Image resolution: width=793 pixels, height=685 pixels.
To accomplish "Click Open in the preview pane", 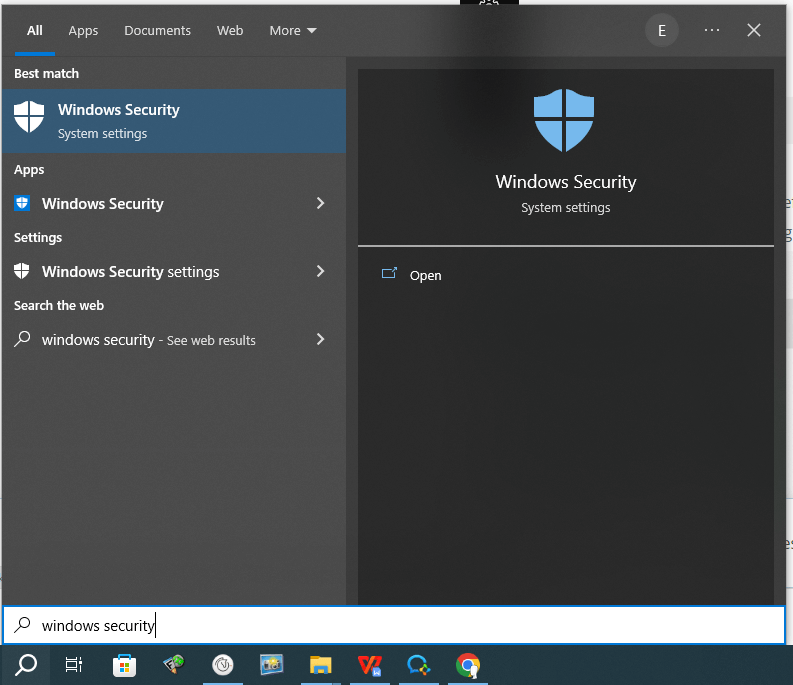I will 425,276.
